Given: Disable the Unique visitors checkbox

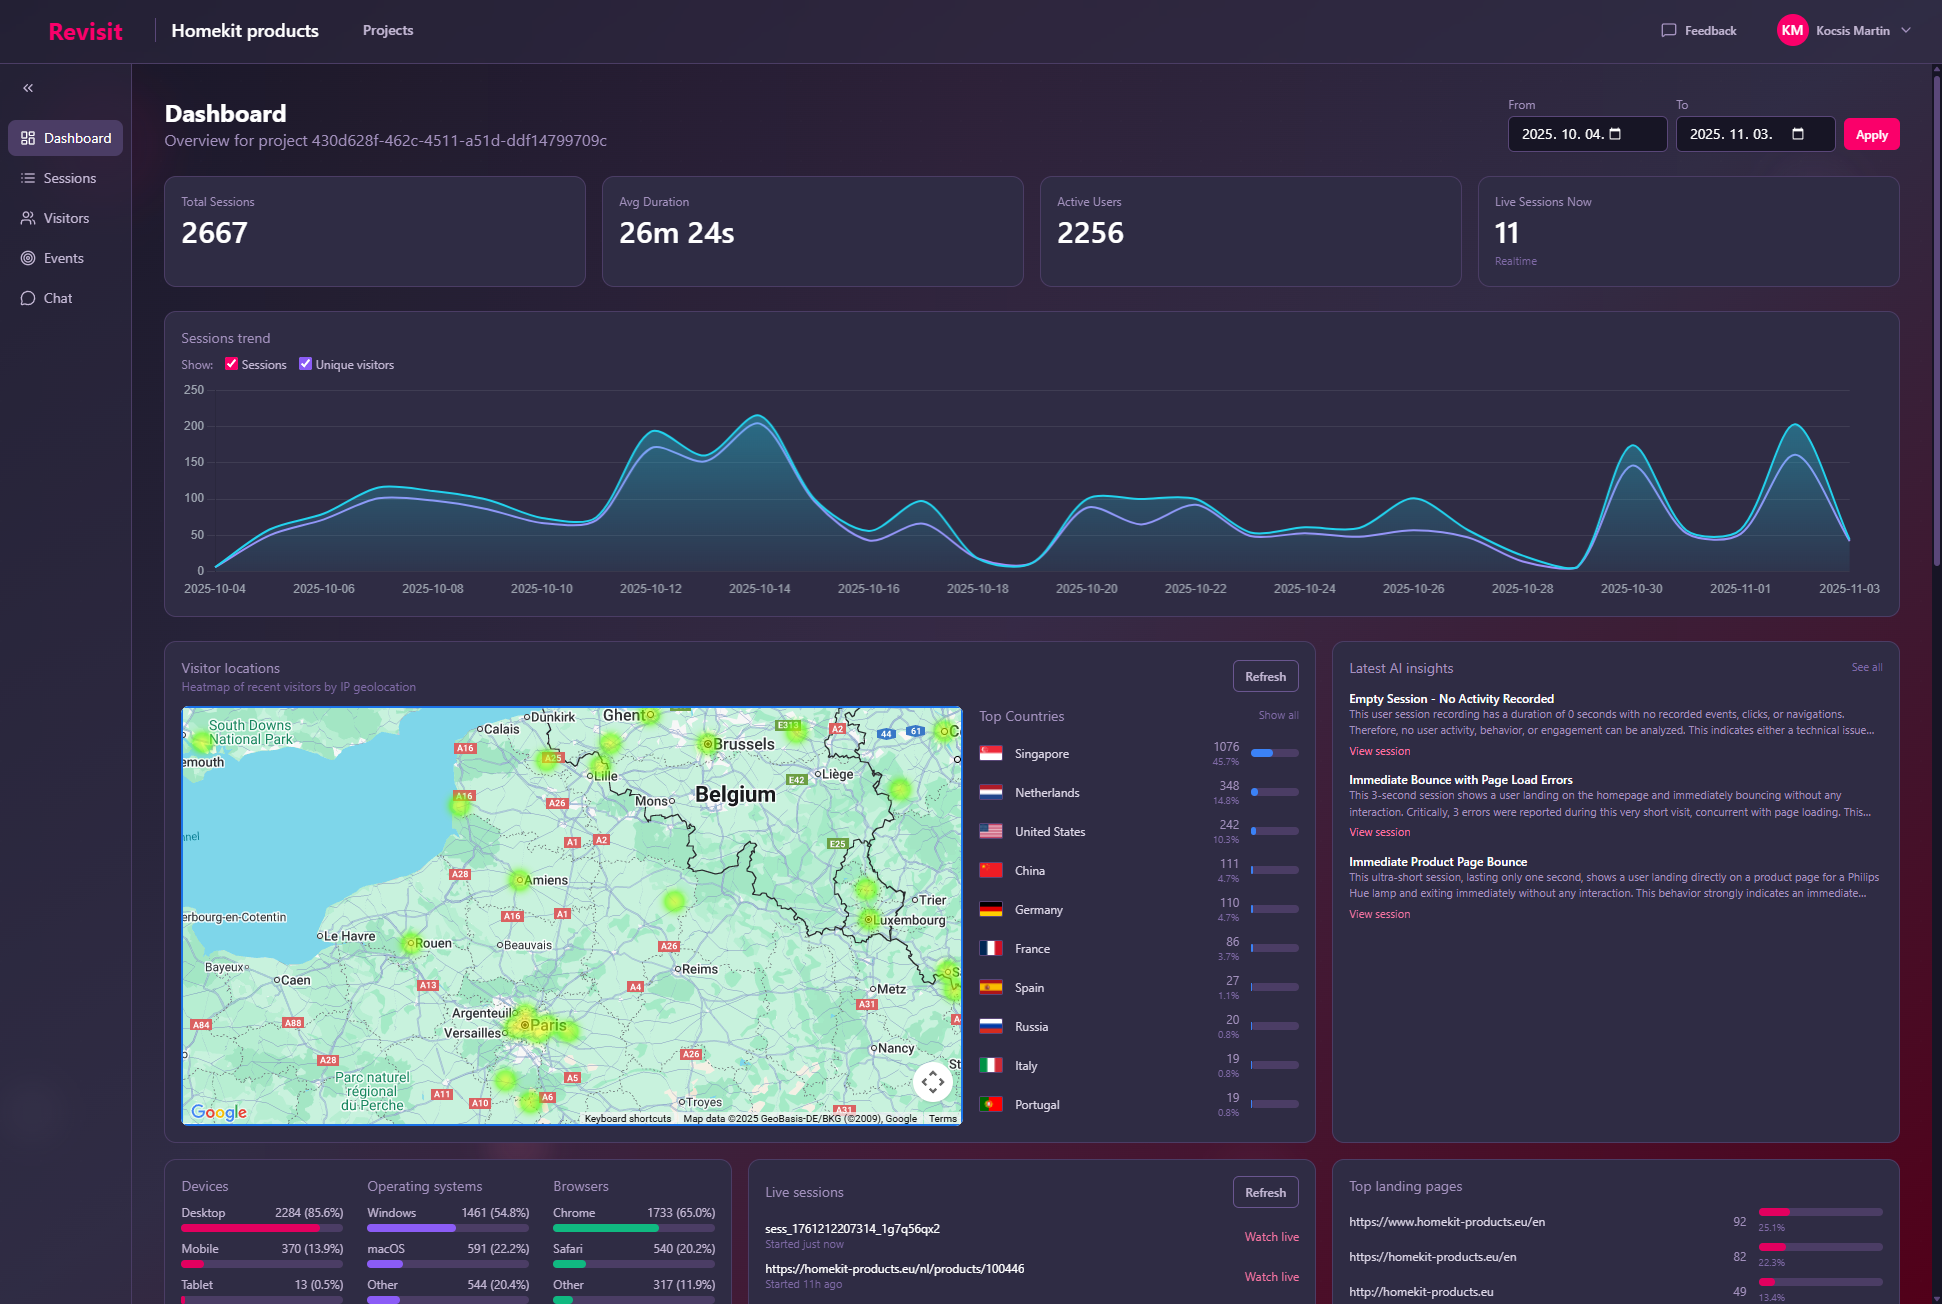Looking at the screenshot, I should point(305,364).
